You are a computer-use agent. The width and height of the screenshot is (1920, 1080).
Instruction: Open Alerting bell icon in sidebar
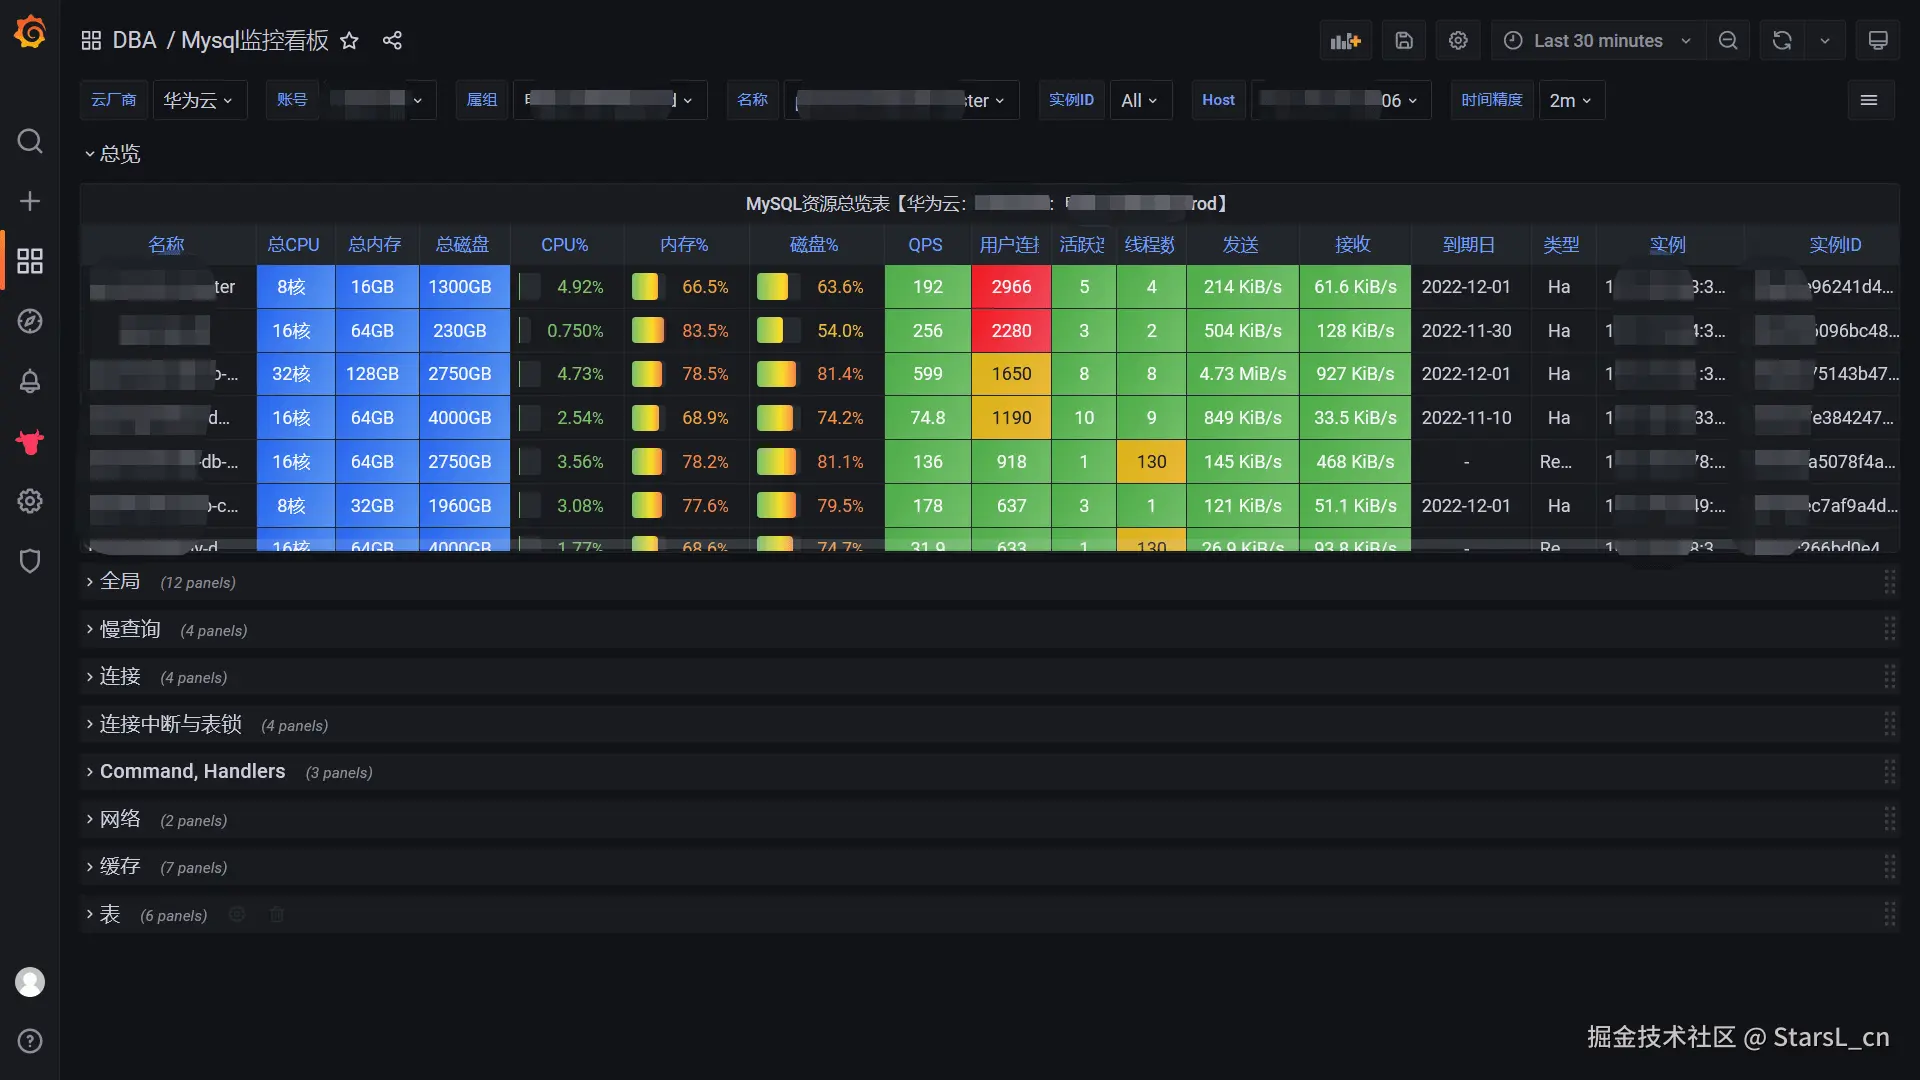[30, 381]
